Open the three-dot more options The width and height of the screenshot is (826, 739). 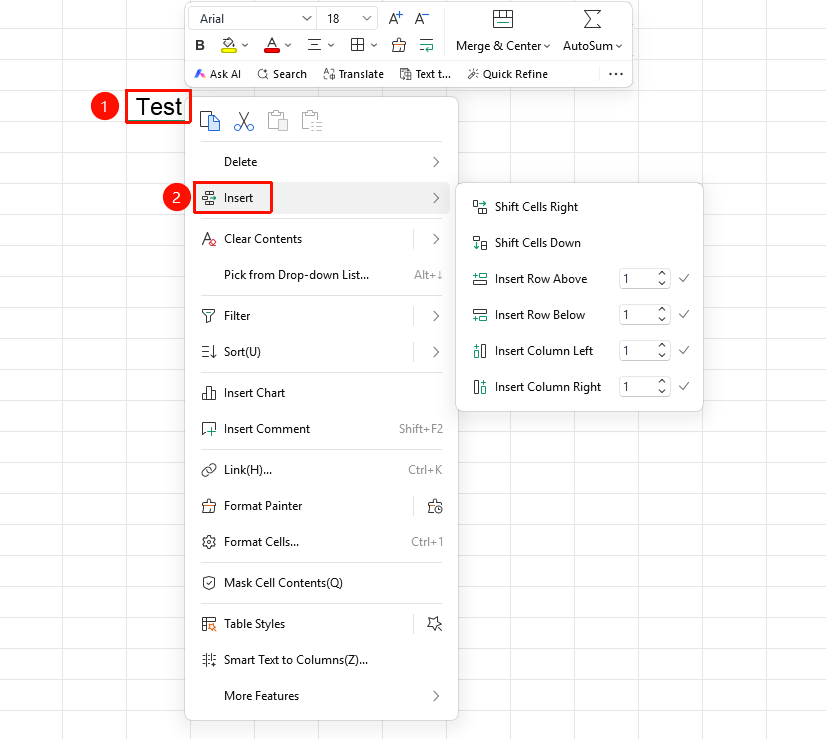pos(616,74)
